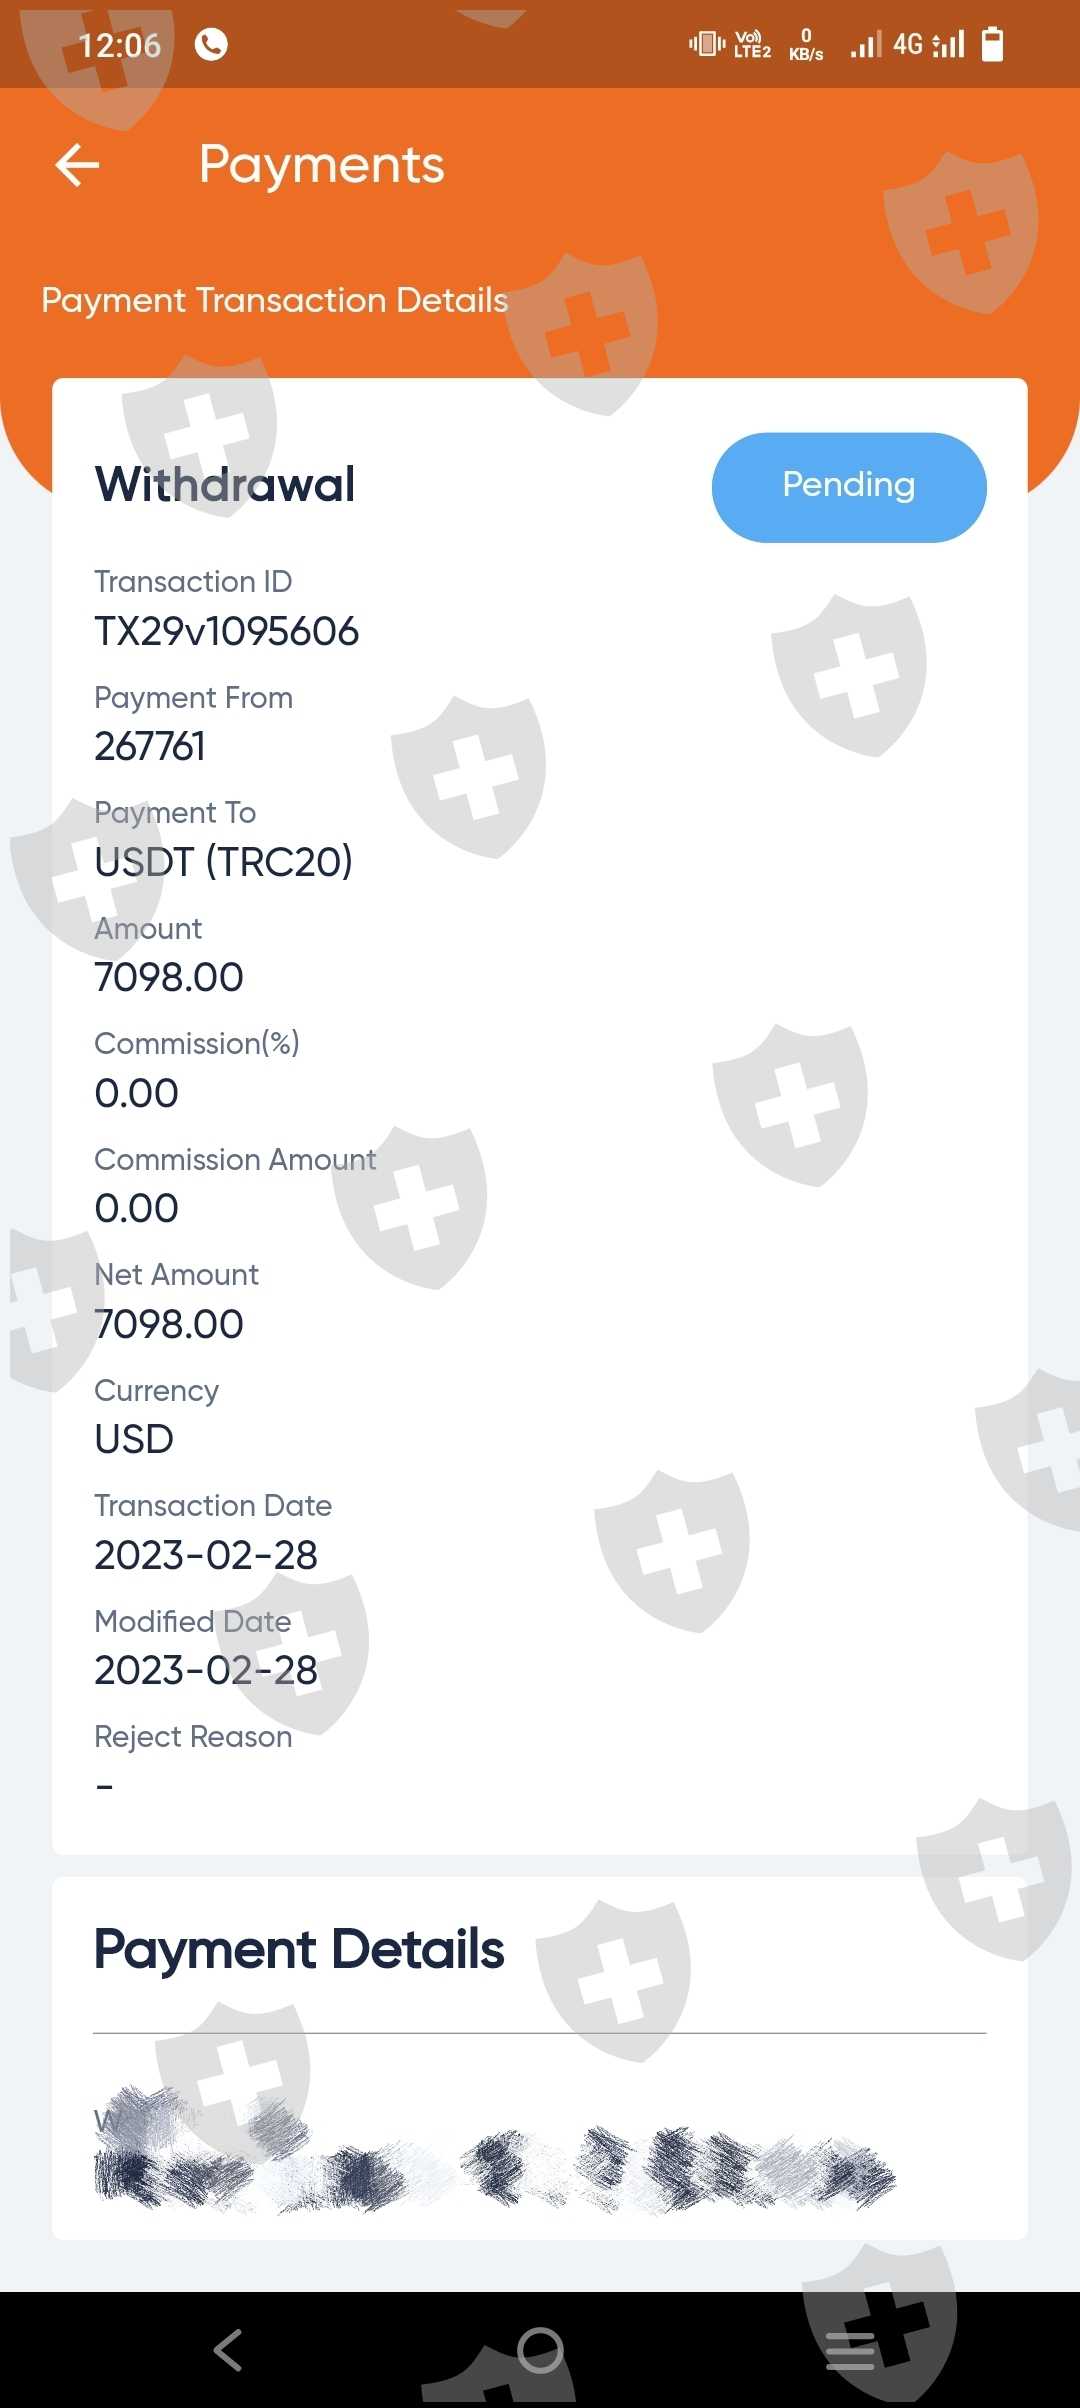Tap the USDT (TRC20) payment destination
The image size is (1080, 2408).
click(223, 862)
